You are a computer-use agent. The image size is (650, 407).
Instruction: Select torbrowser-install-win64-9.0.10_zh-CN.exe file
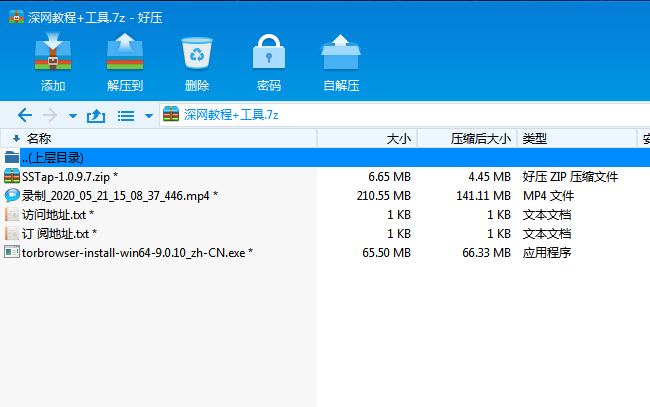pos(137,253)
